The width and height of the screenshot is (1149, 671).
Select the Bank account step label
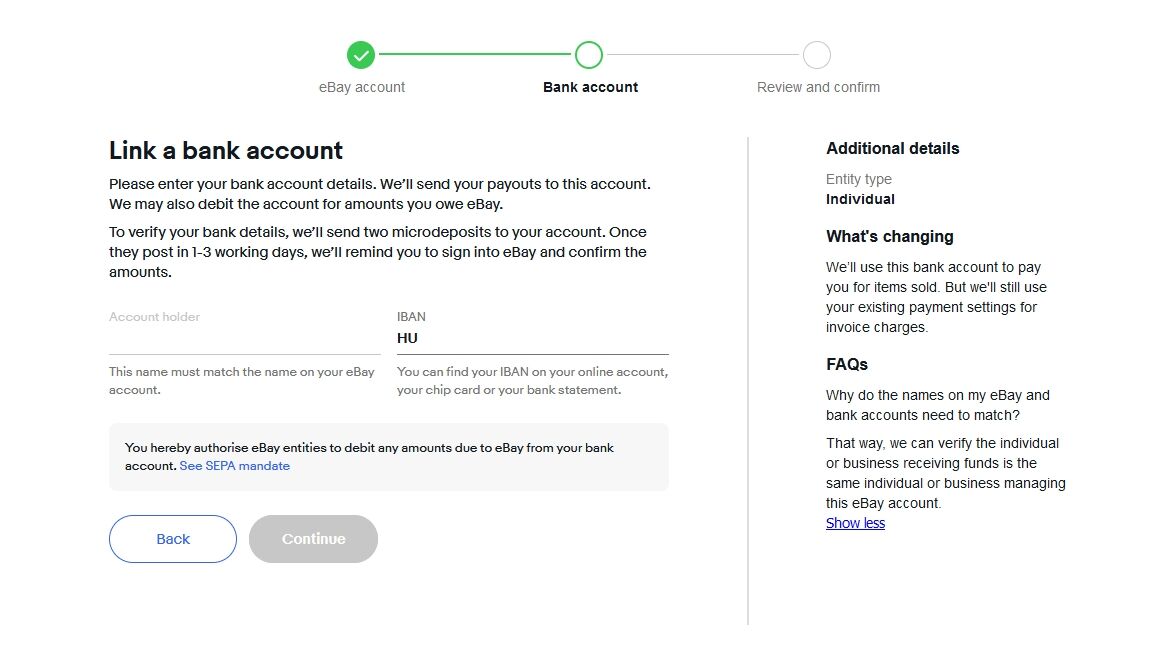590,87
